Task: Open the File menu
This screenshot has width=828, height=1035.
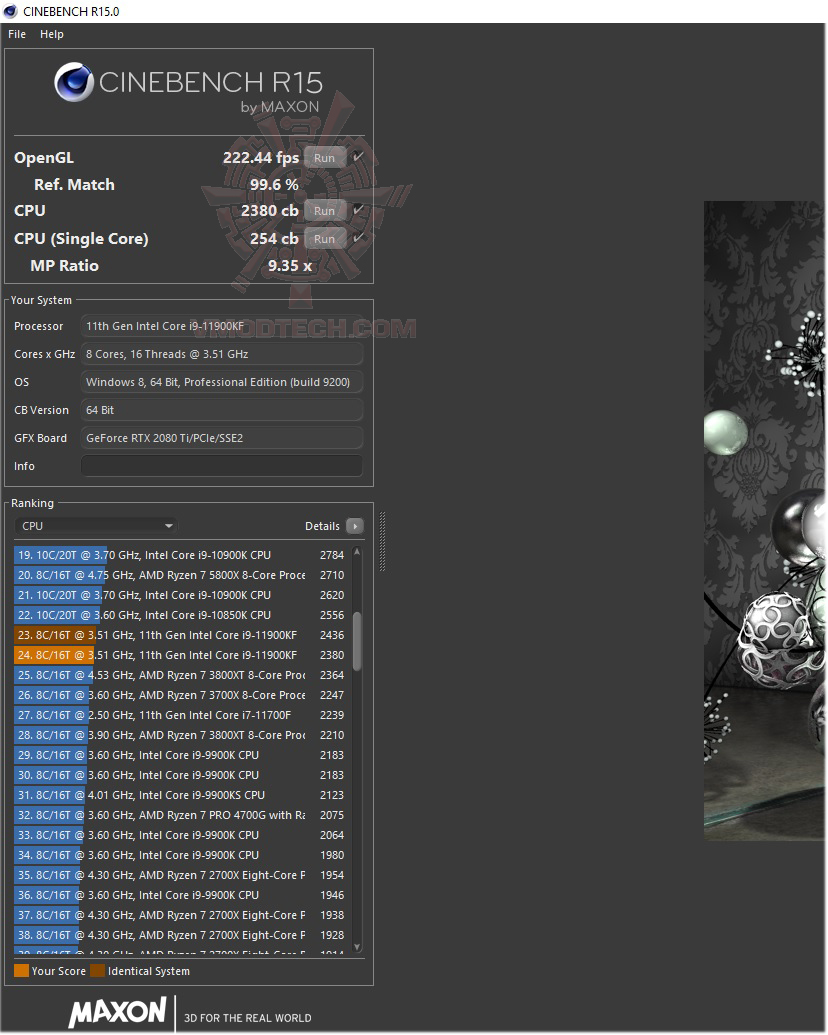Action: point(16,33)
